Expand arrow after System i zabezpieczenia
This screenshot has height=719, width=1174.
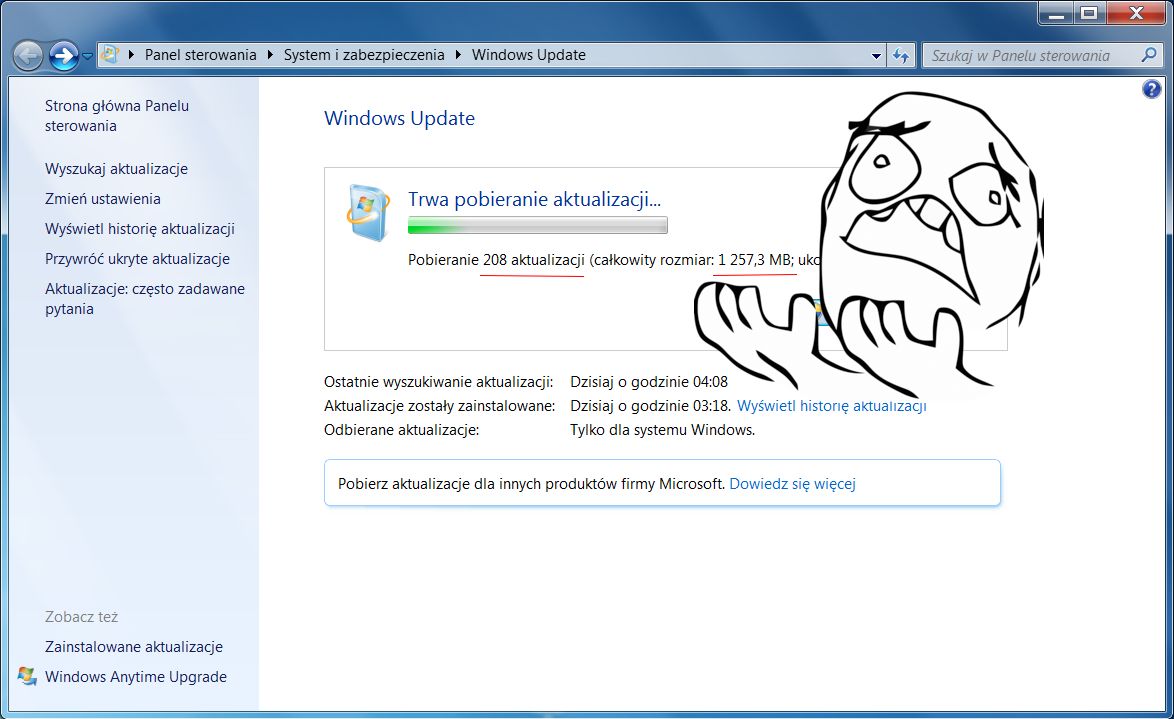coord(458,55)
